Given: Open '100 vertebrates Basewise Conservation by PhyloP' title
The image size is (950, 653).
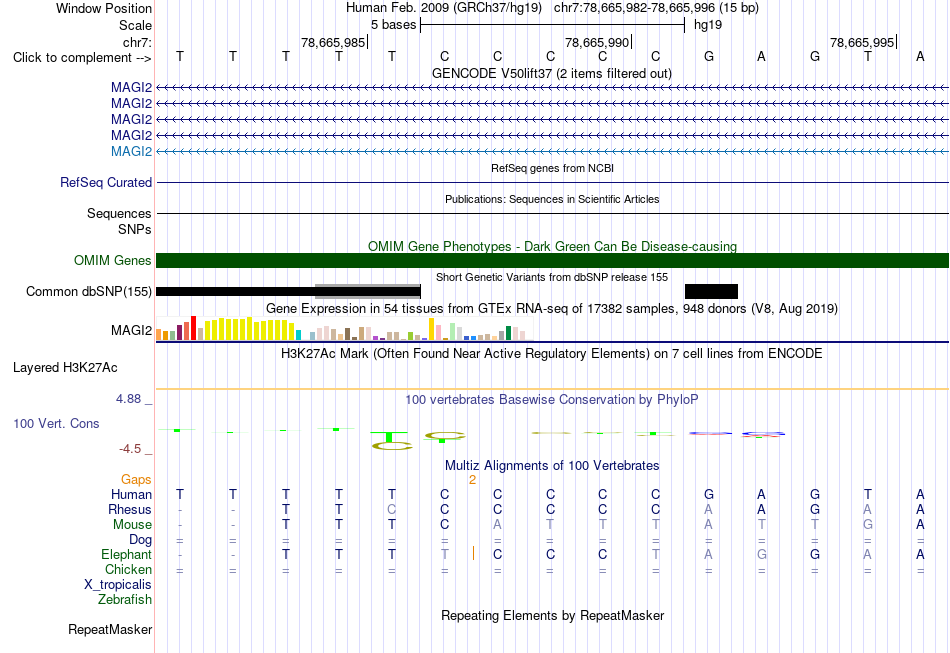Looking at the screenshot, I should 551,399.
